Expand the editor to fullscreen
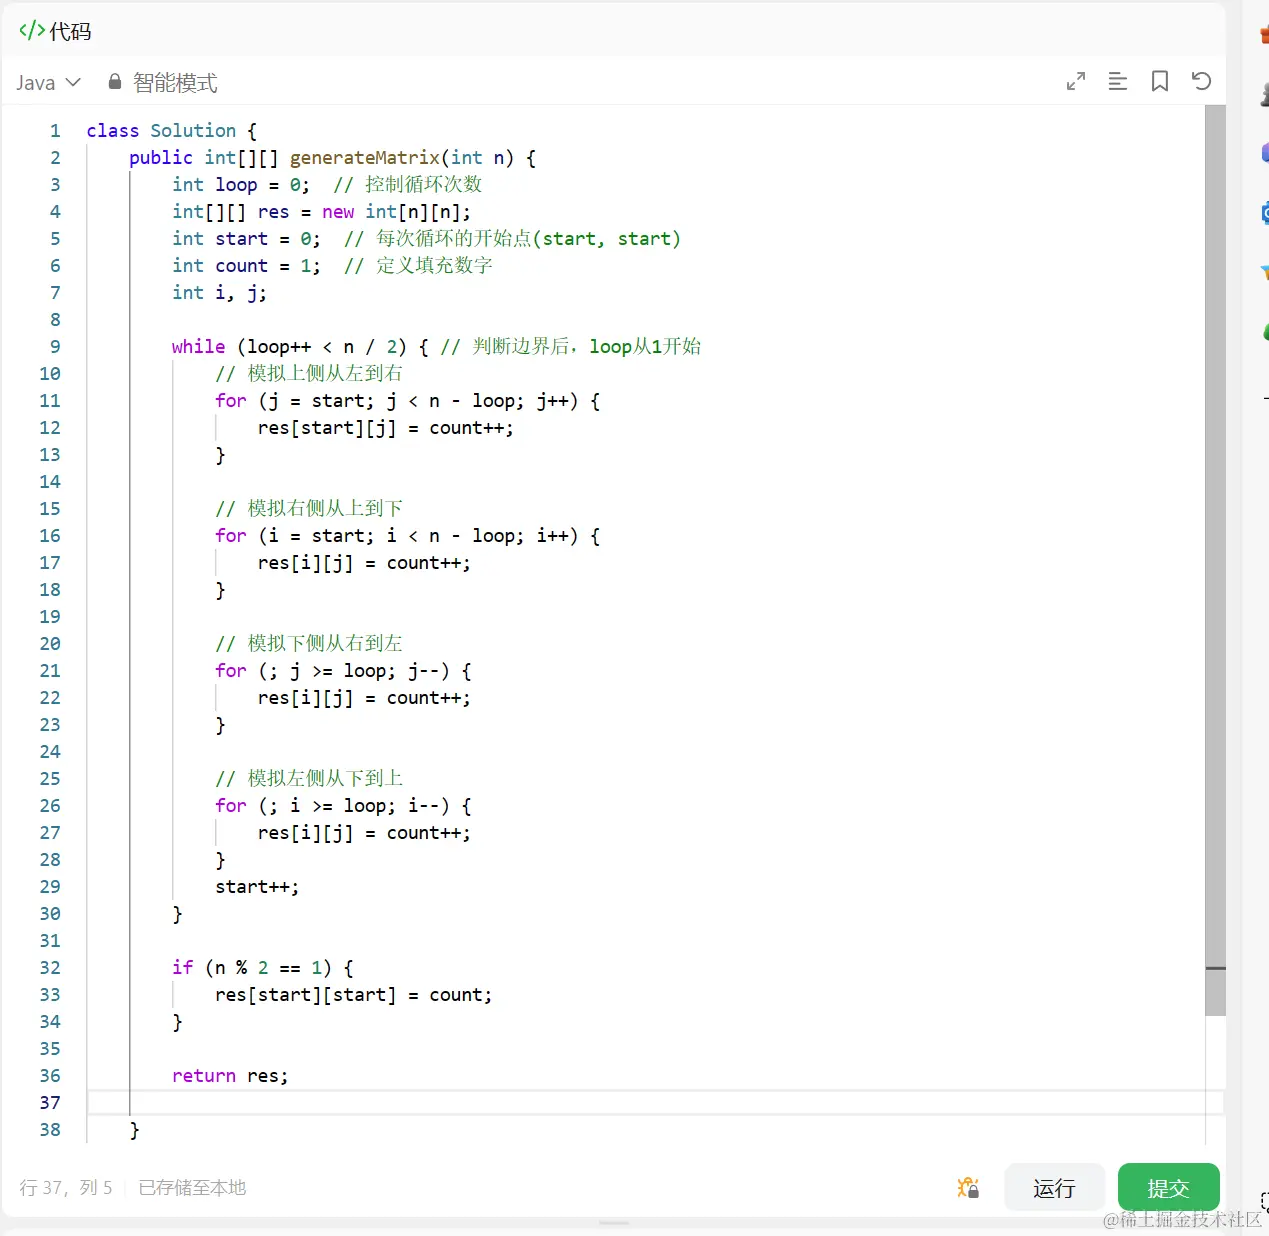Viewport: 1269px width, 1236px height. [1076, 81]
